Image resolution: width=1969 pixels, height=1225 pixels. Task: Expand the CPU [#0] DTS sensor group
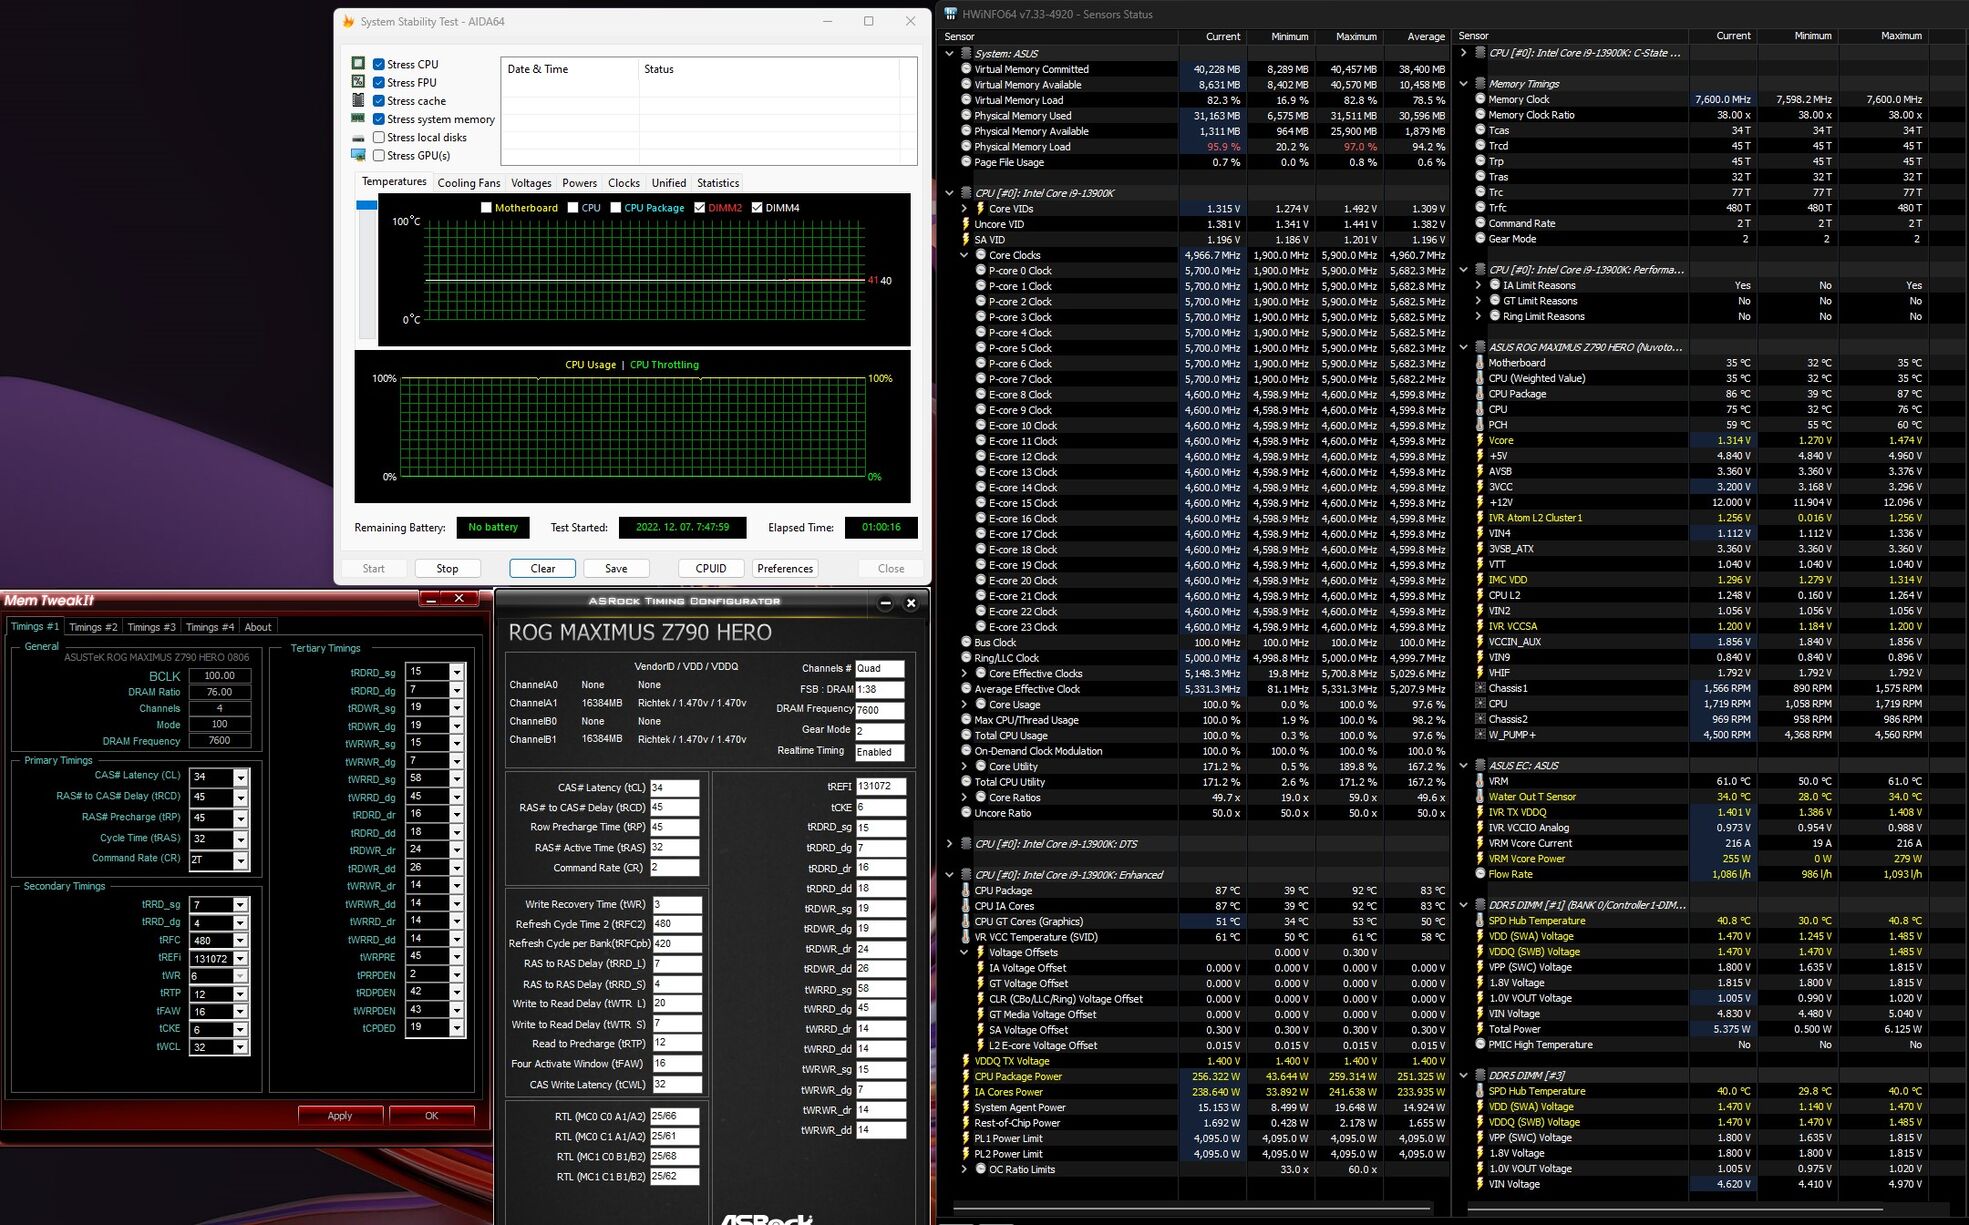949,843
